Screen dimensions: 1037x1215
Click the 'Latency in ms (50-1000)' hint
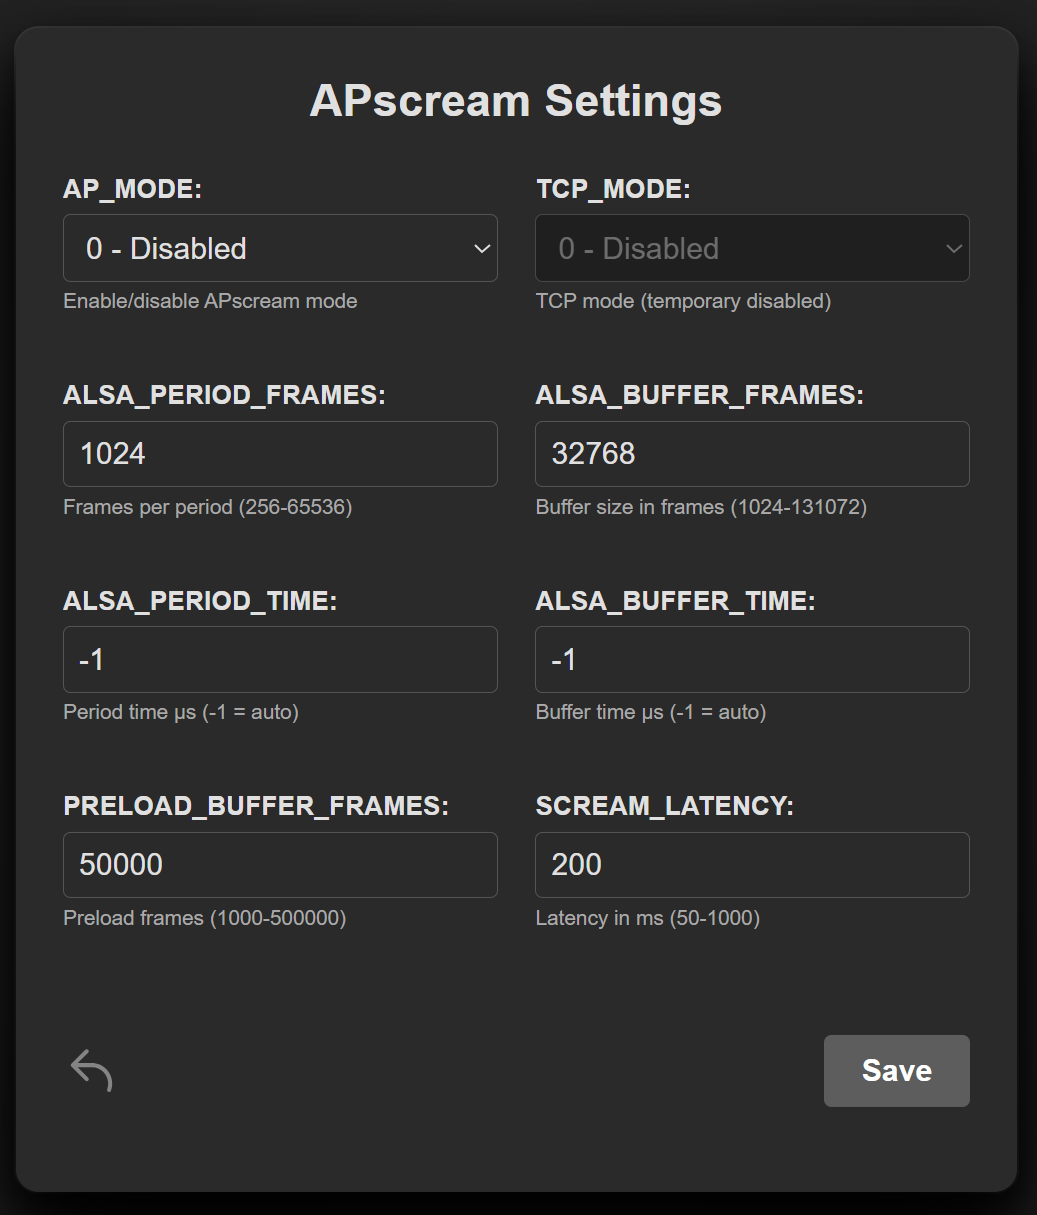point(647,918)
